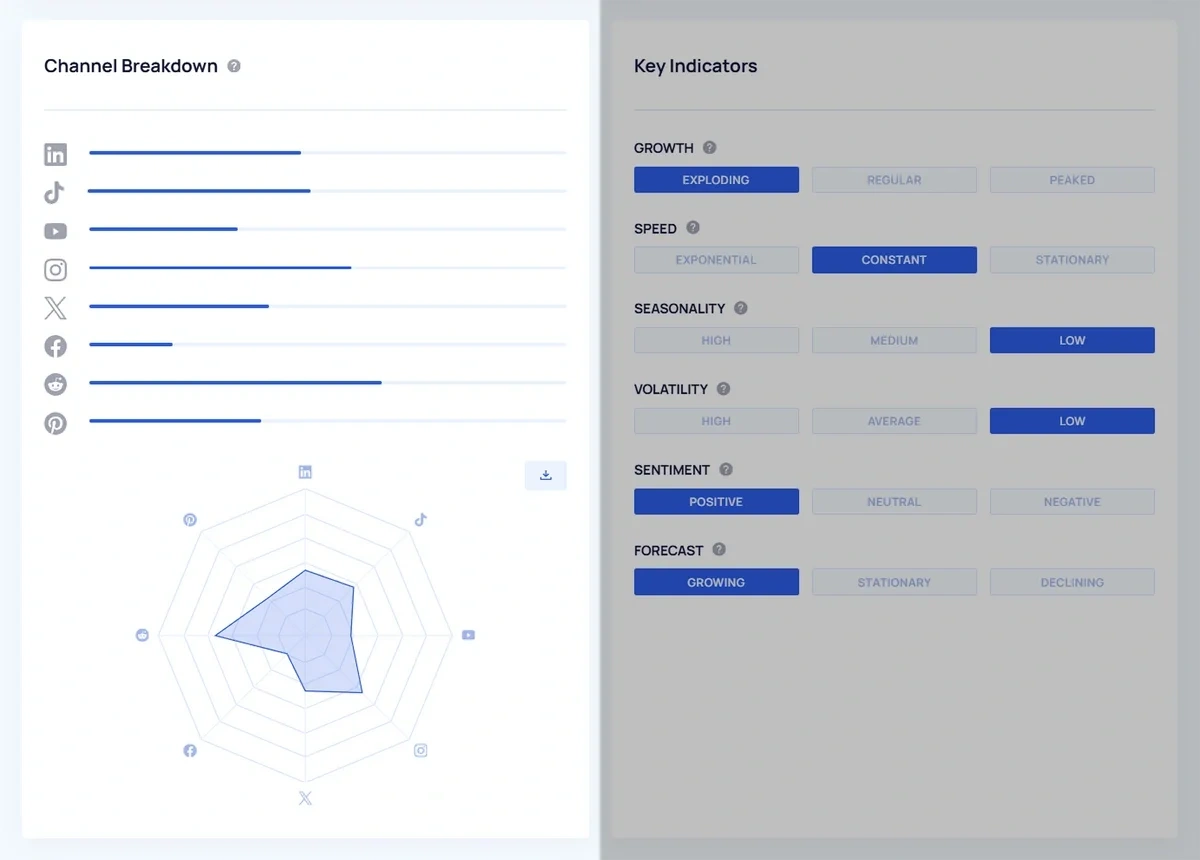Click the TikTok icon in the channel list

pos(55,192)
